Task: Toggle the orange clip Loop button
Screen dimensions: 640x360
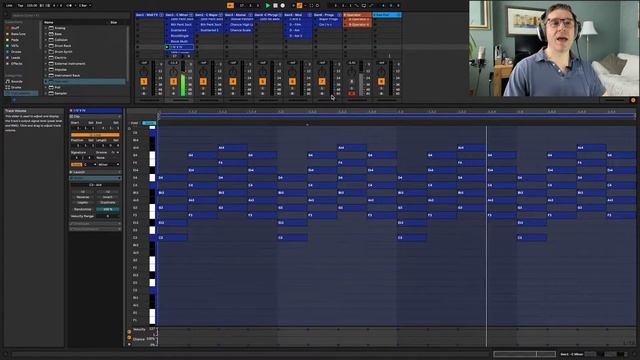Action: 95,135
